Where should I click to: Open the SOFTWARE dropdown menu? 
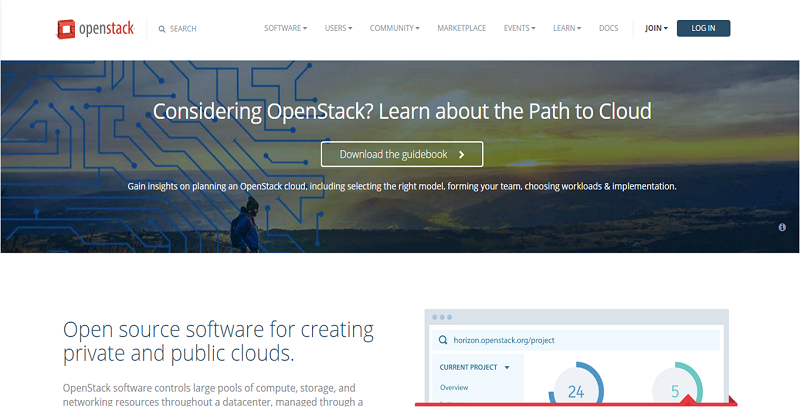[x=285, y=28]
